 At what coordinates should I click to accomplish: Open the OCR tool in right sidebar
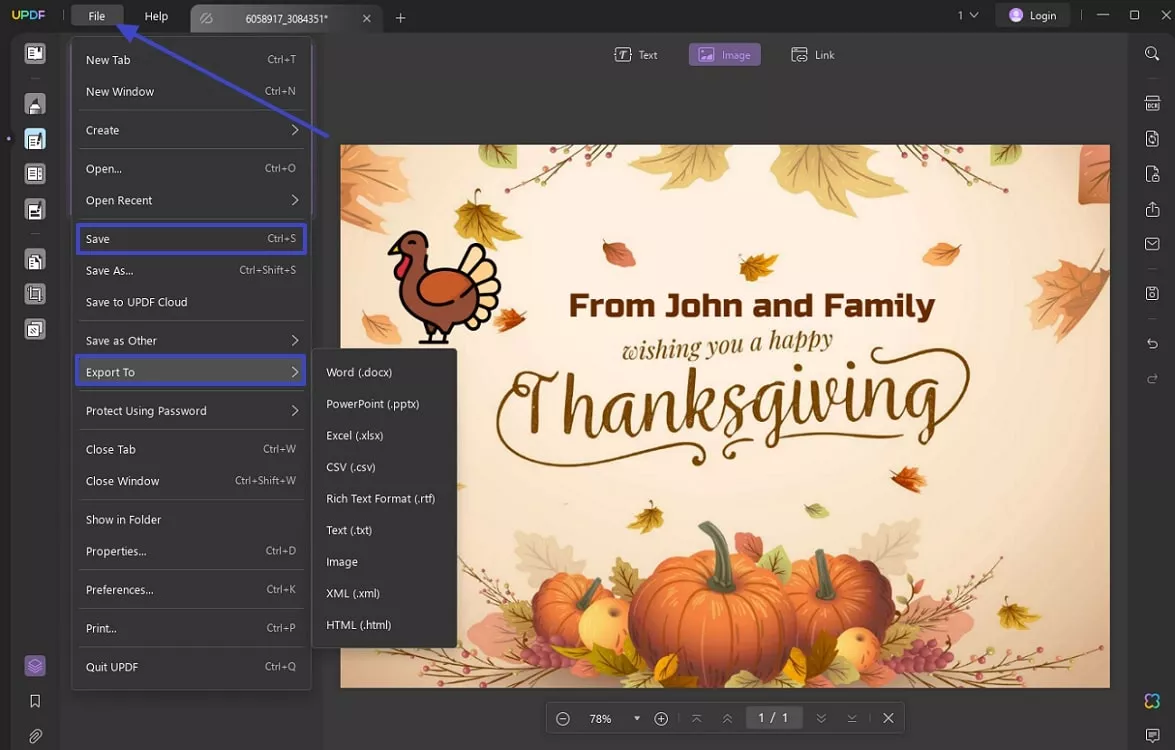click(1152, 103)
